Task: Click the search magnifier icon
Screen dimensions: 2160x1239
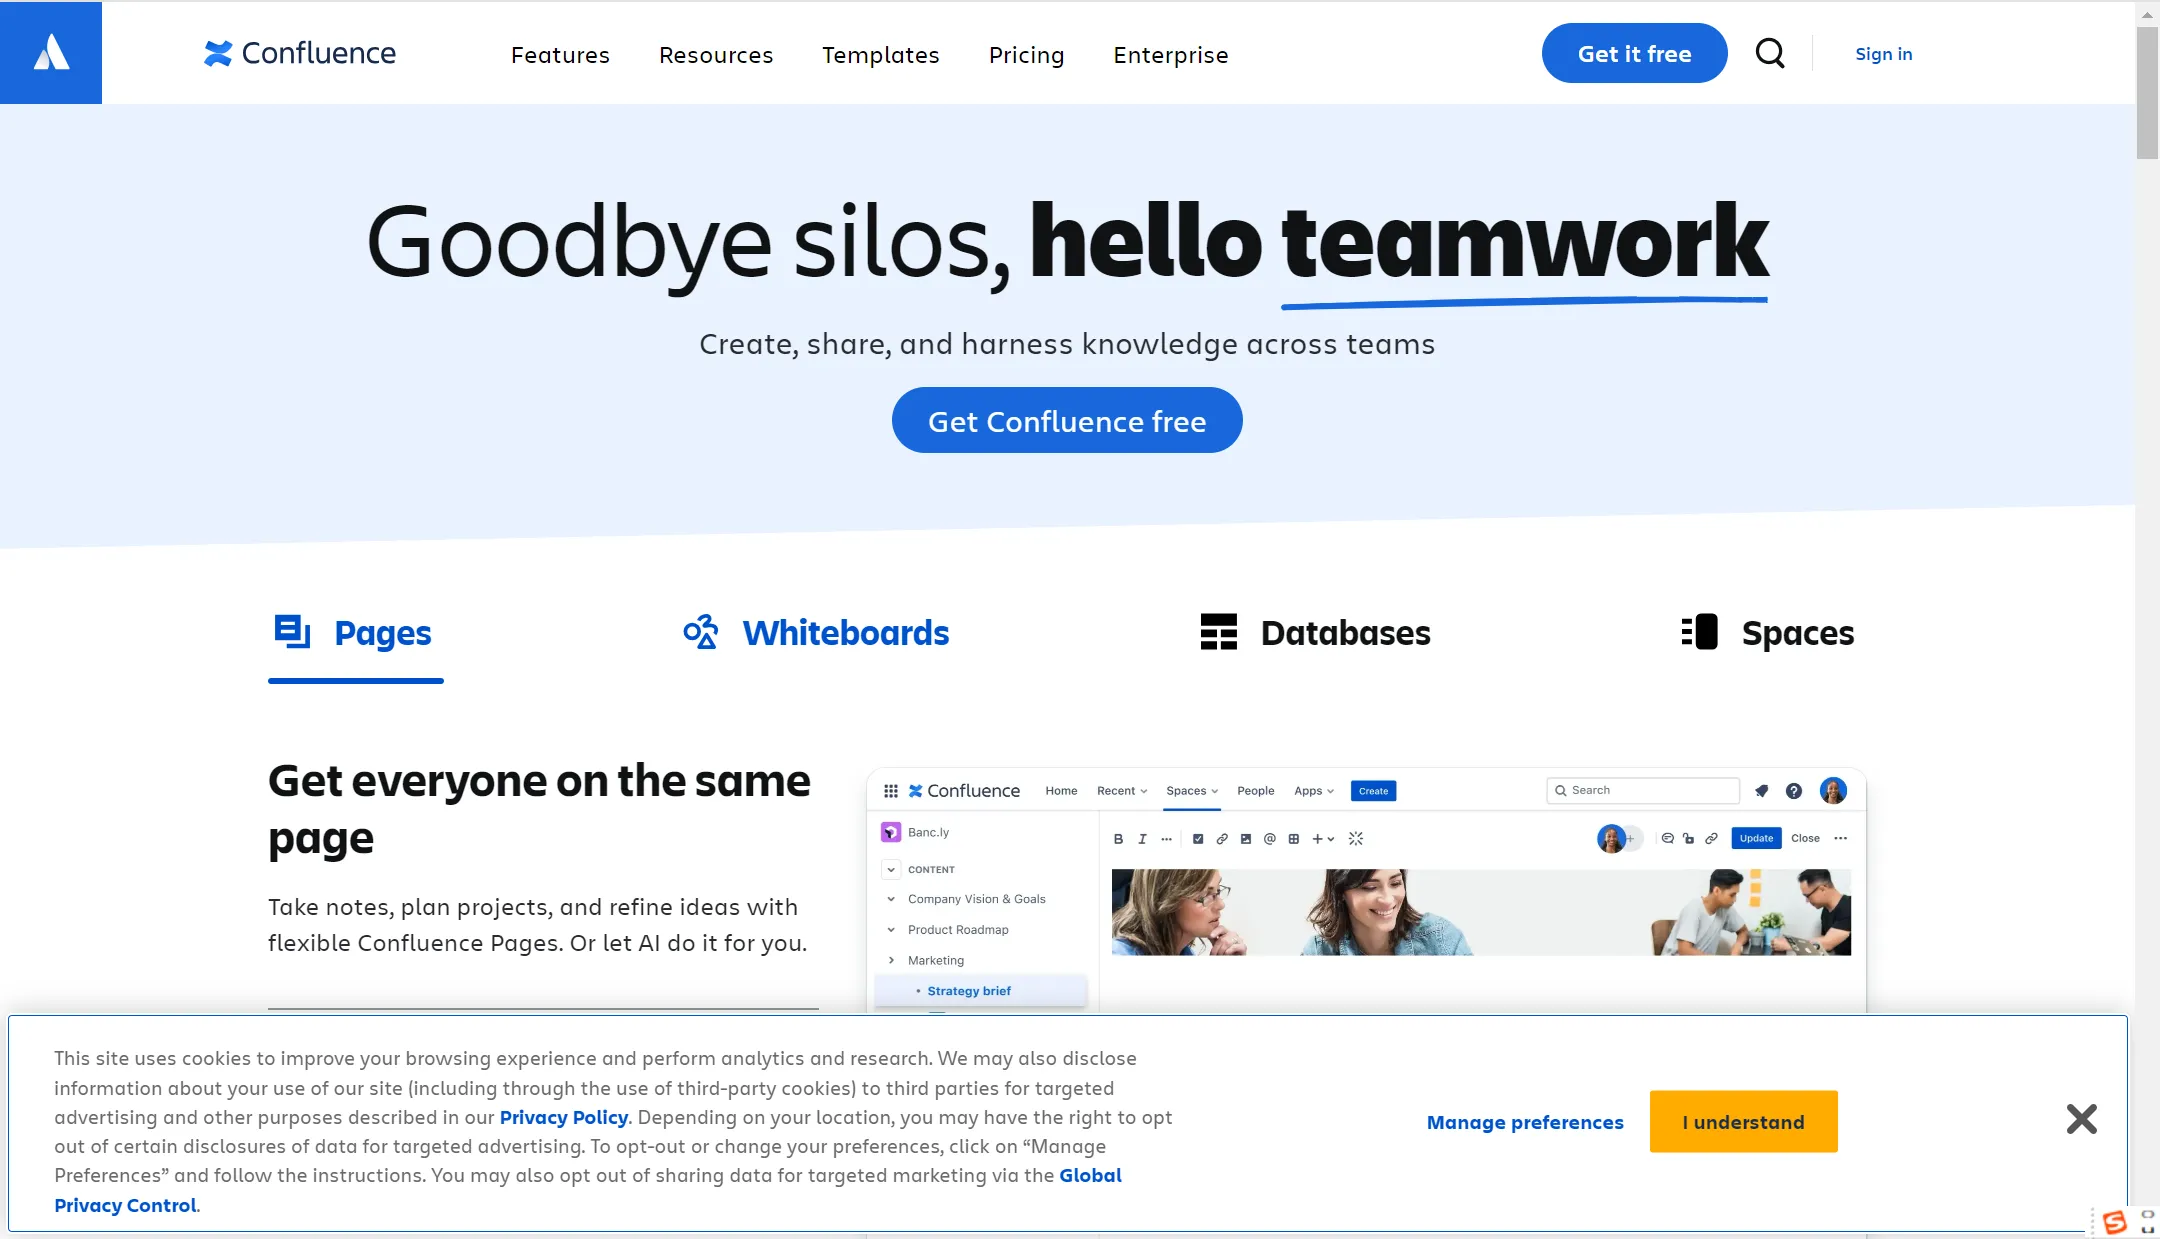Action: (x=1771, y=53)
